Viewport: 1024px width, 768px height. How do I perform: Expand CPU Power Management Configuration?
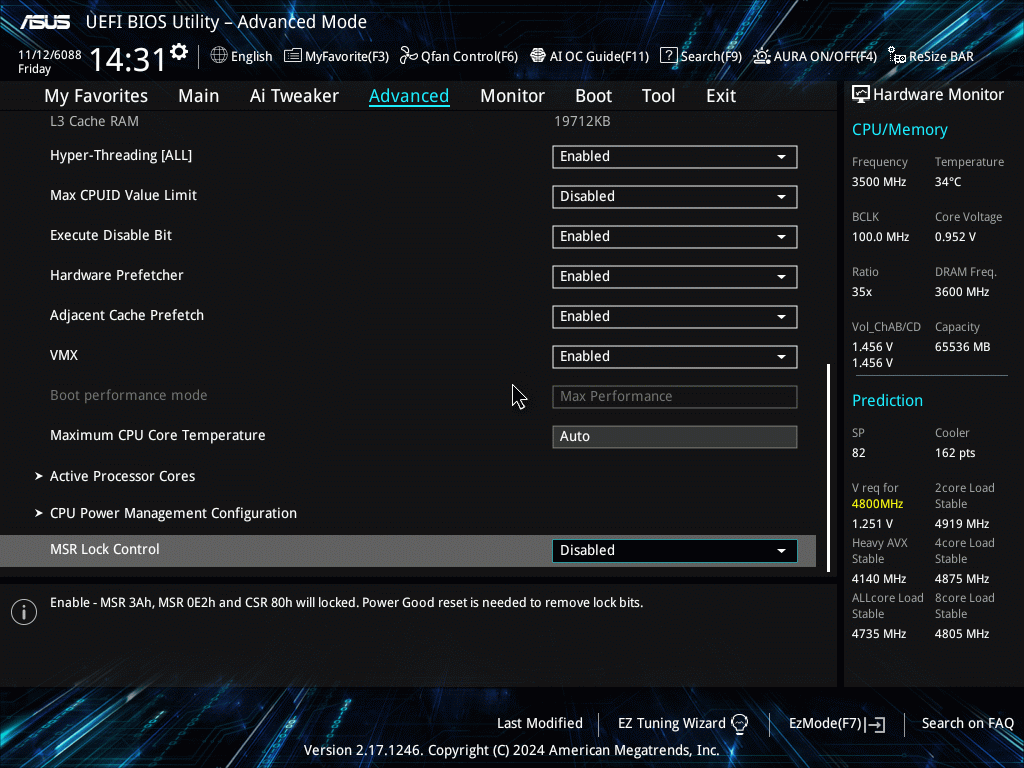pos(173,513)
